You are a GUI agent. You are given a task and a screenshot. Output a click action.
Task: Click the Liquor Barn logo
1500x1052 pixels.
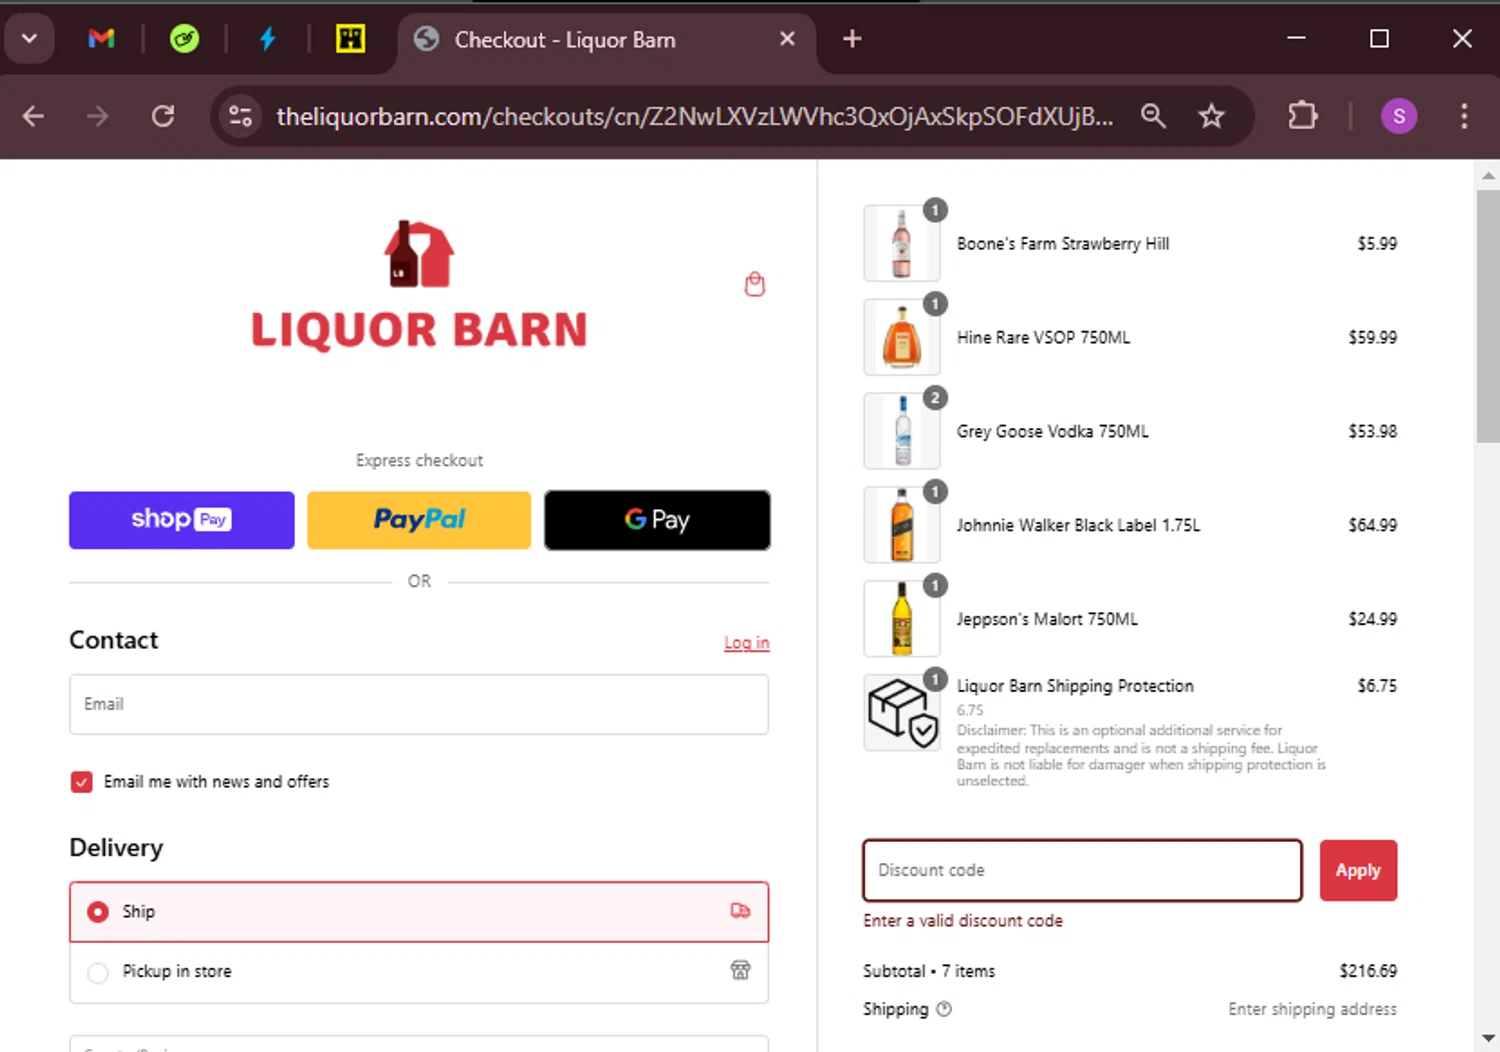(419, 286)
